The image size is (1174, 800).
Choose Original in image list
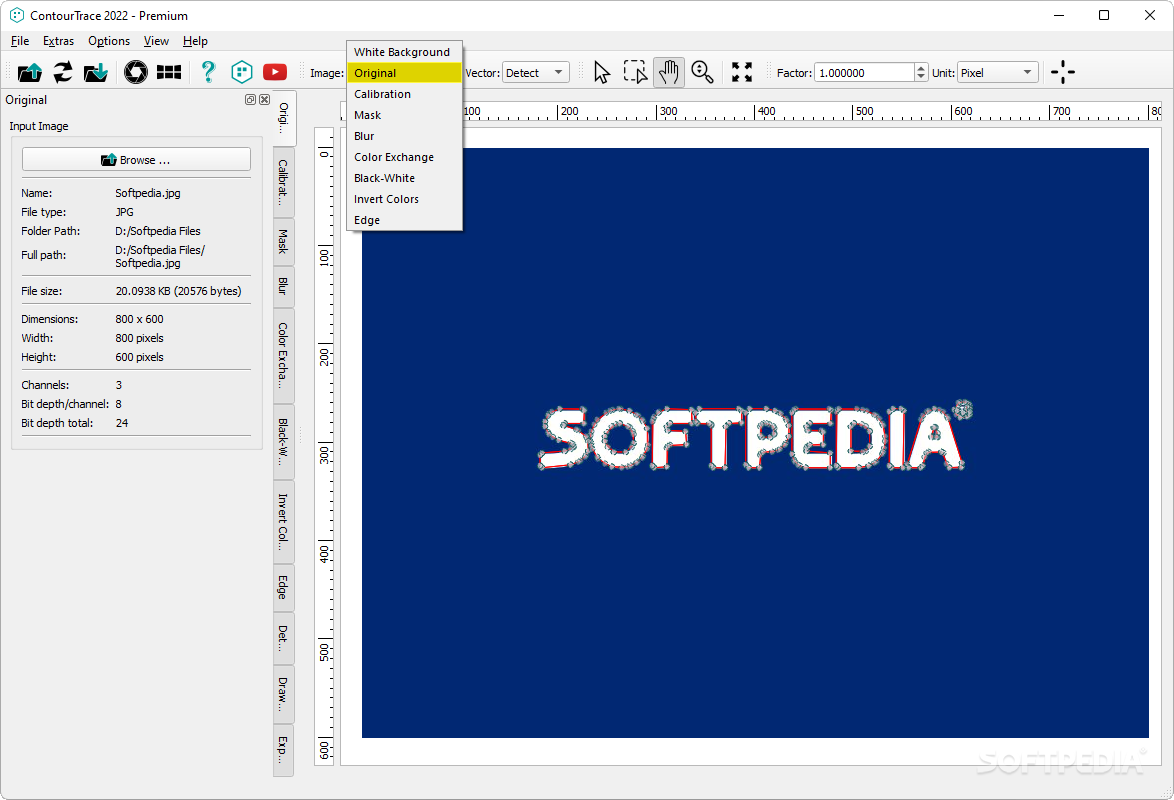[x=404, y=73]
